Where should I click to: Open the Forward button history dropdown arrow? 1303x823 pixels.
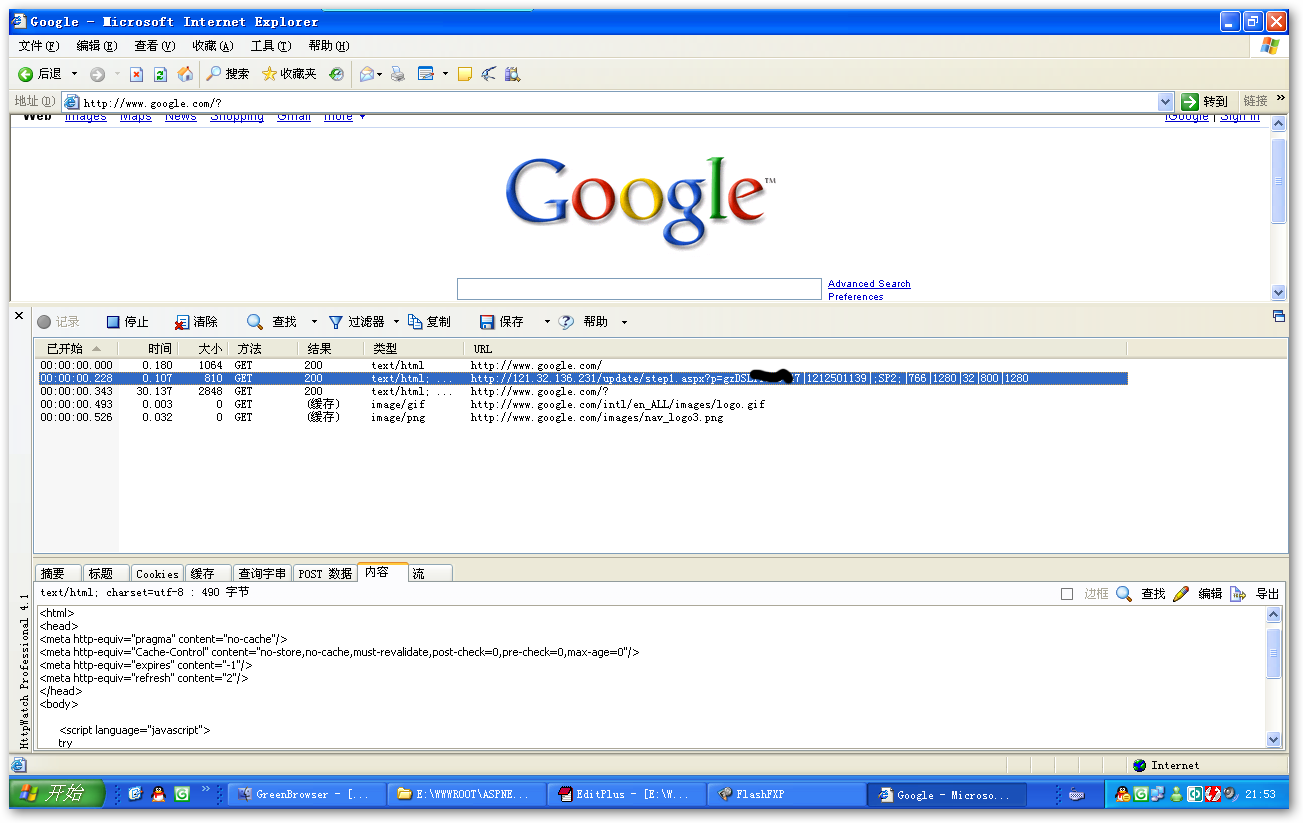tap(116, 74)
